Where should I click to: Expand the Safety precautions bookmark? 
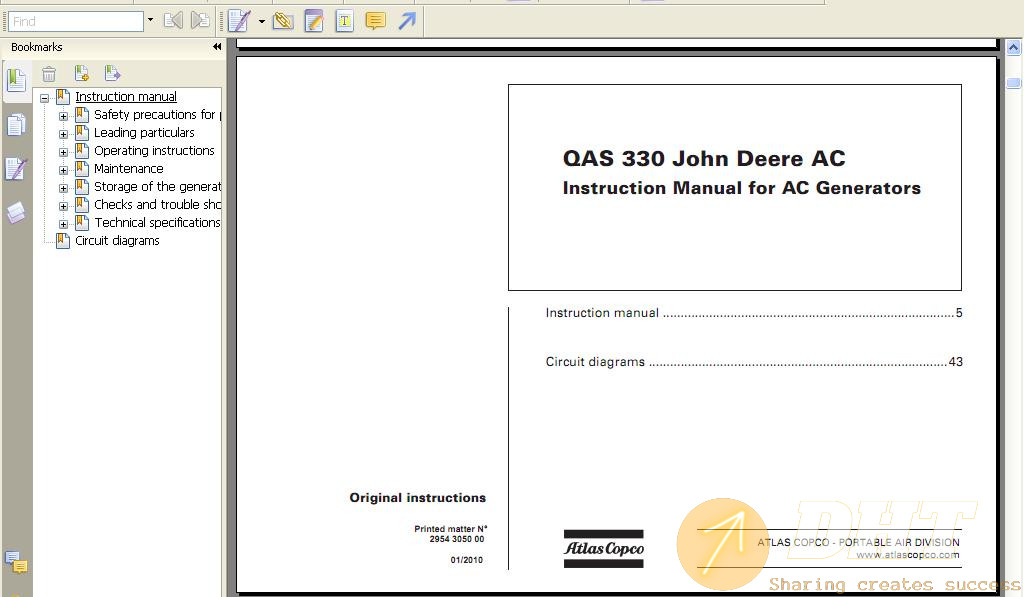click(x=63, y=116)
